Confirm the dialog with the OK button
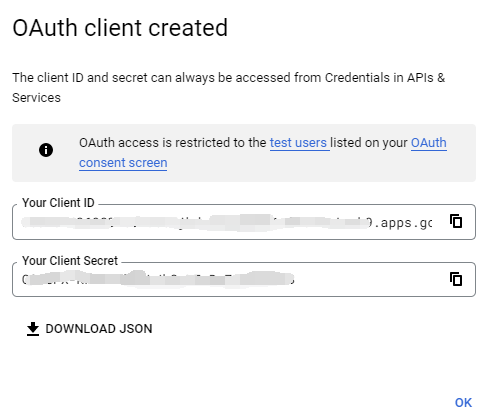Screen dimensions: 488x415 pyautogui.click(x=463, y=403)
